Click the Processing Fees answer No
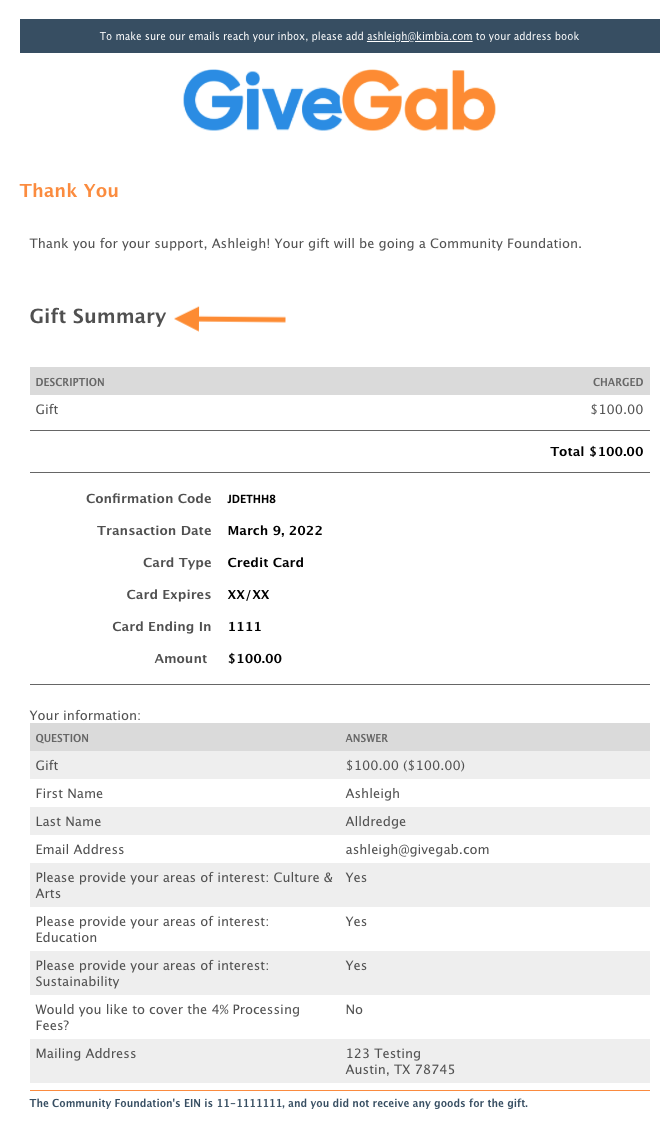This screenshot has width=670, height=1126. click(x=354, y=1010)
